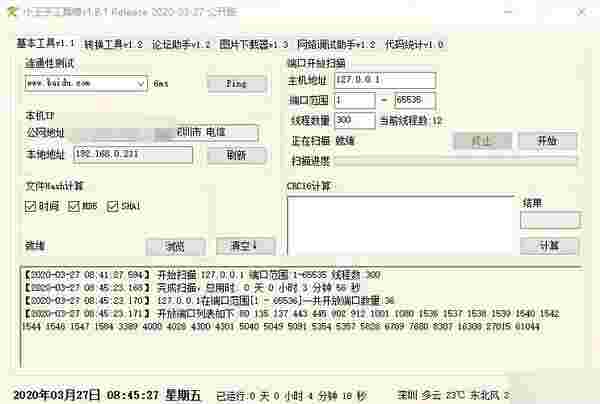Screen dimensions: 600x404
Task: Switch to the 图片下载器 v1.3 tab
Action: point(254,44)
